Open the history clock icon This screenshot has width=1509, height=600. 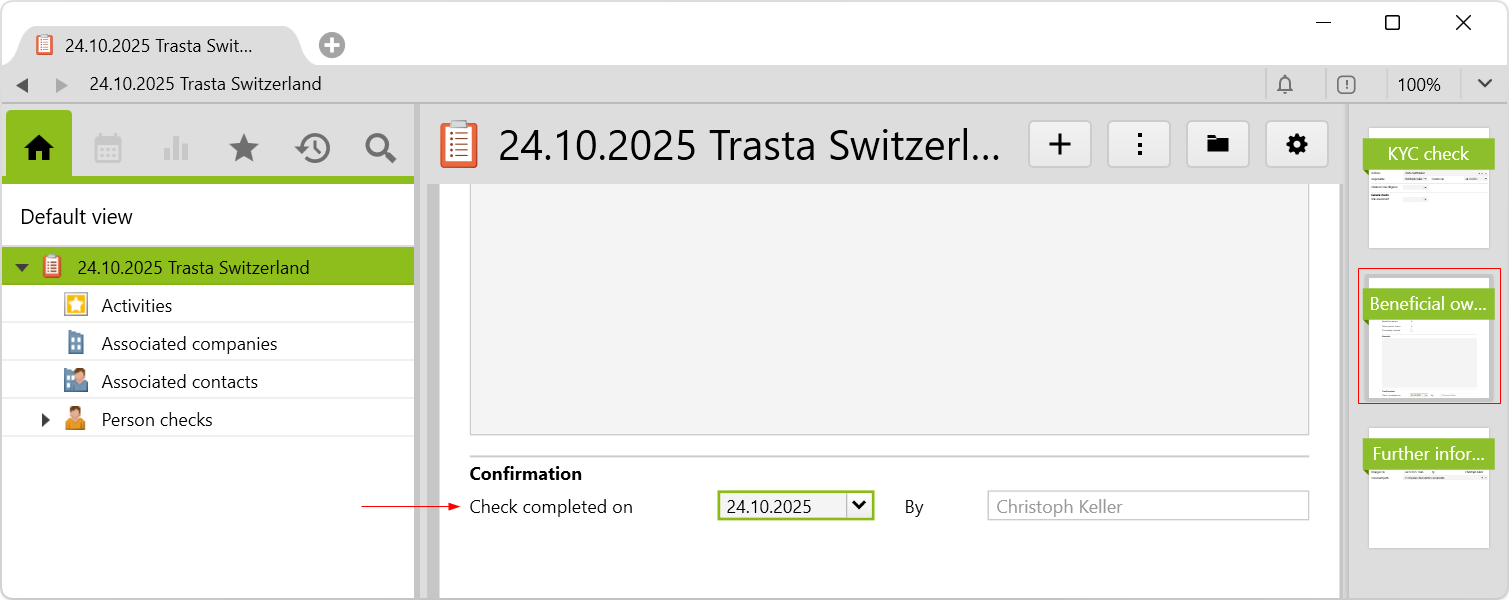pyautogui.click(x=312, y=148)
